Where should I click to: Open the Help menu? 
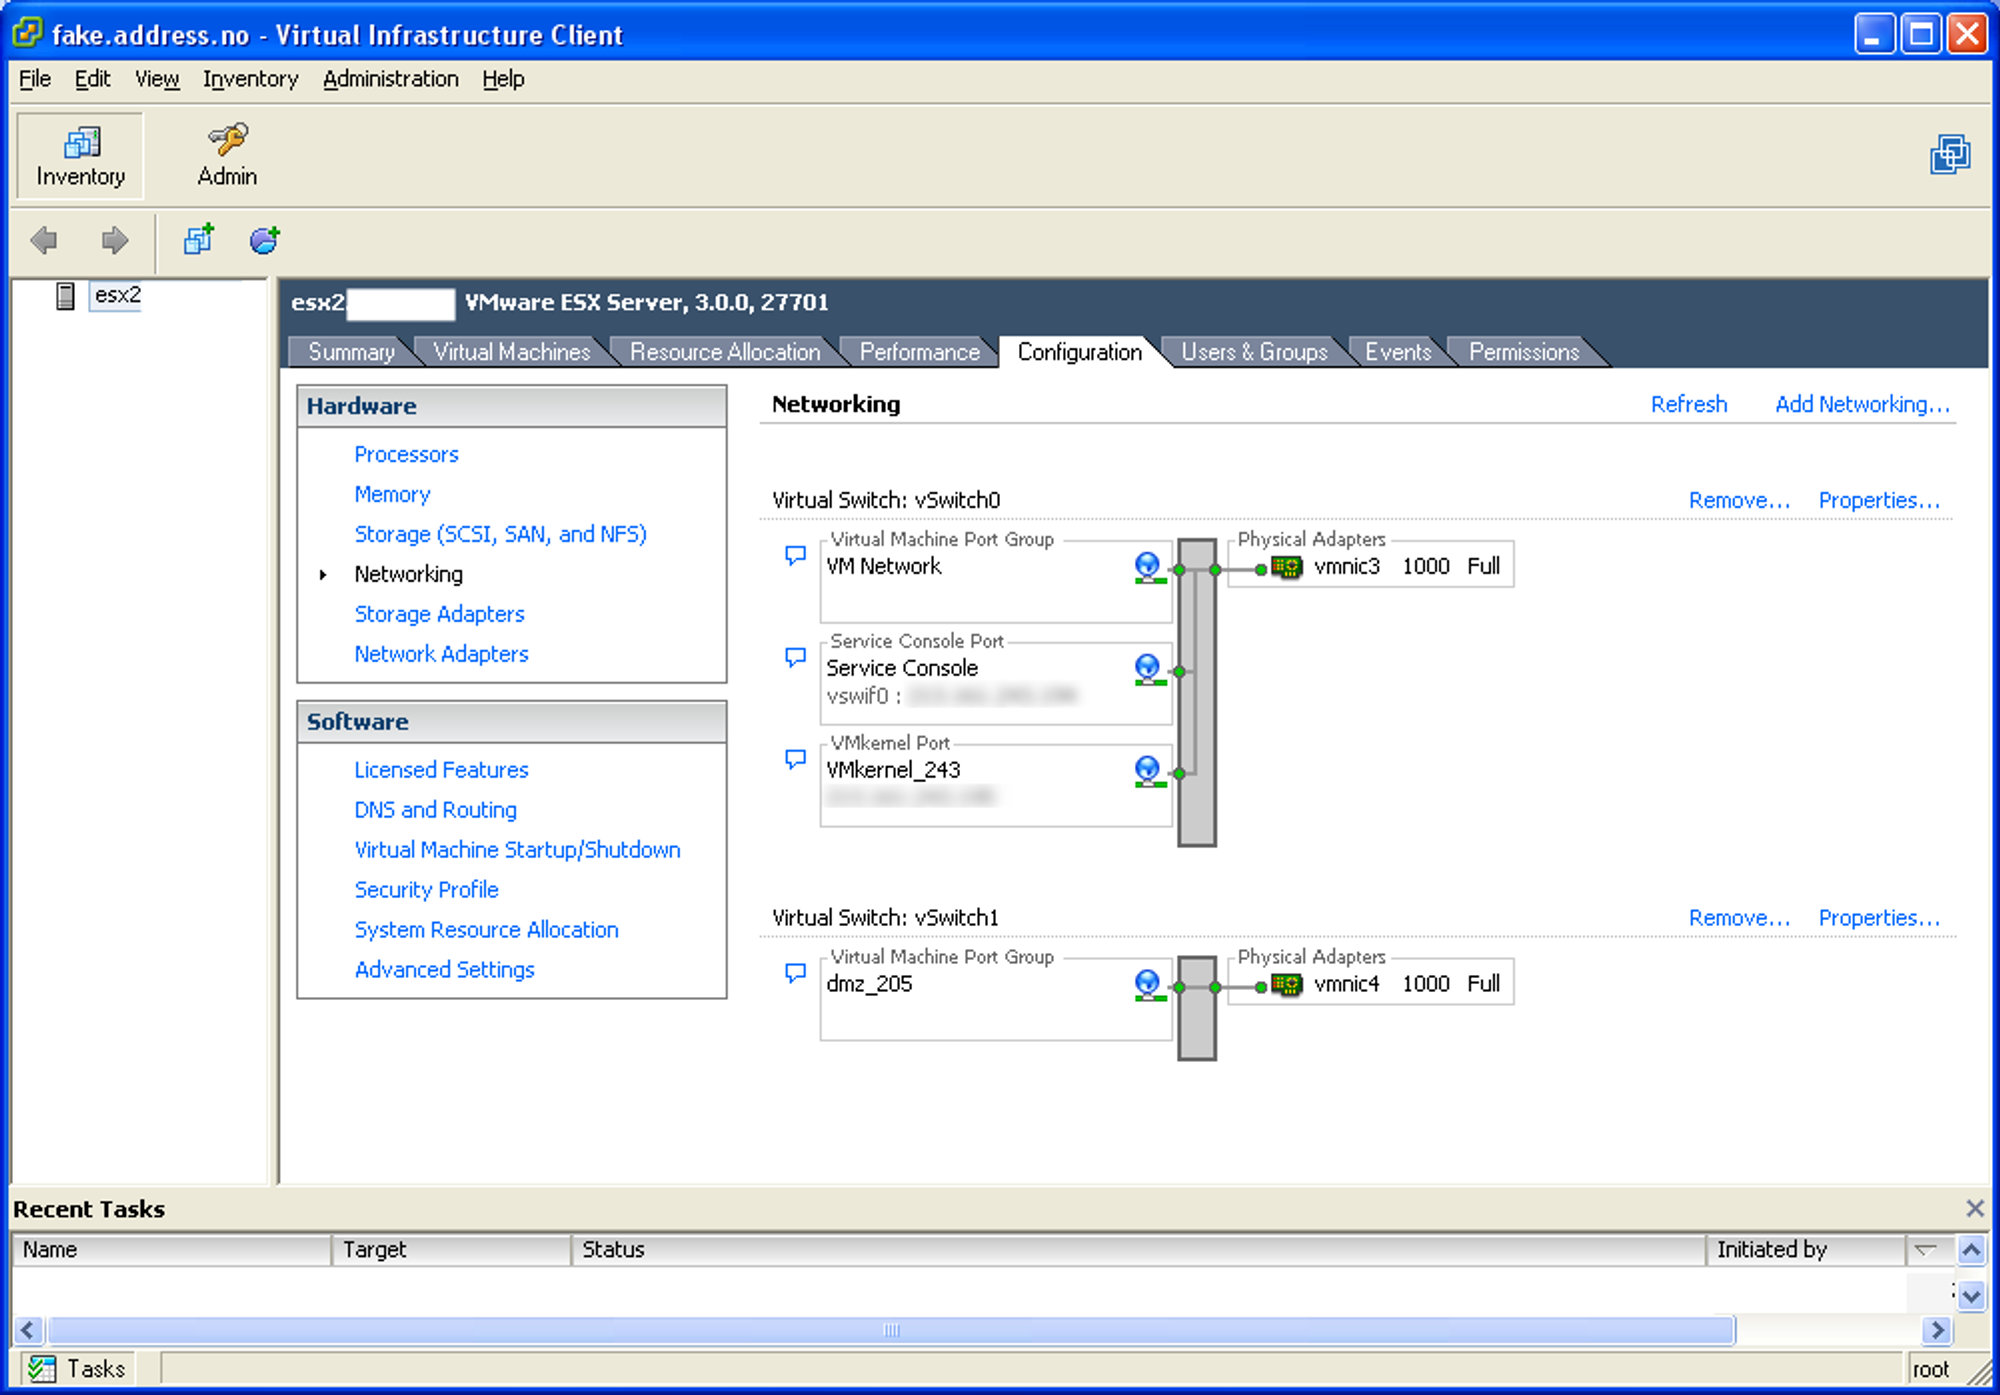(x=503, y=79)
